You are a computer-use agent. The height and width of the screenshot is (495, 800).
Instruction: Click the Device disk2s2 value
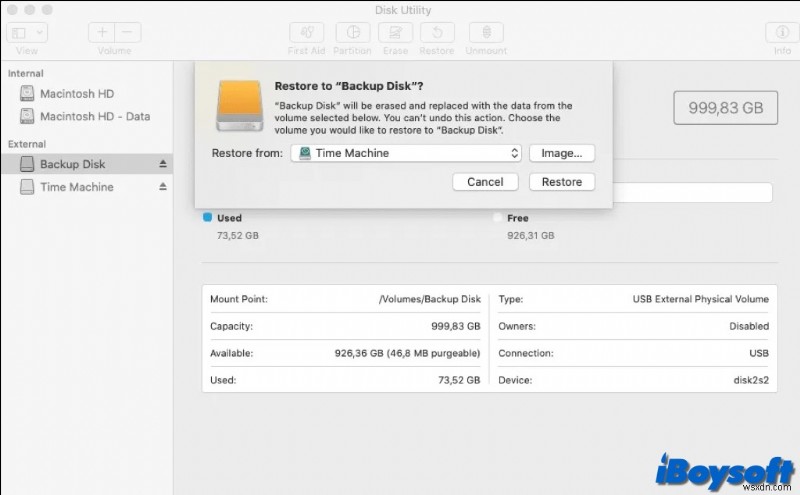(751, 380)
